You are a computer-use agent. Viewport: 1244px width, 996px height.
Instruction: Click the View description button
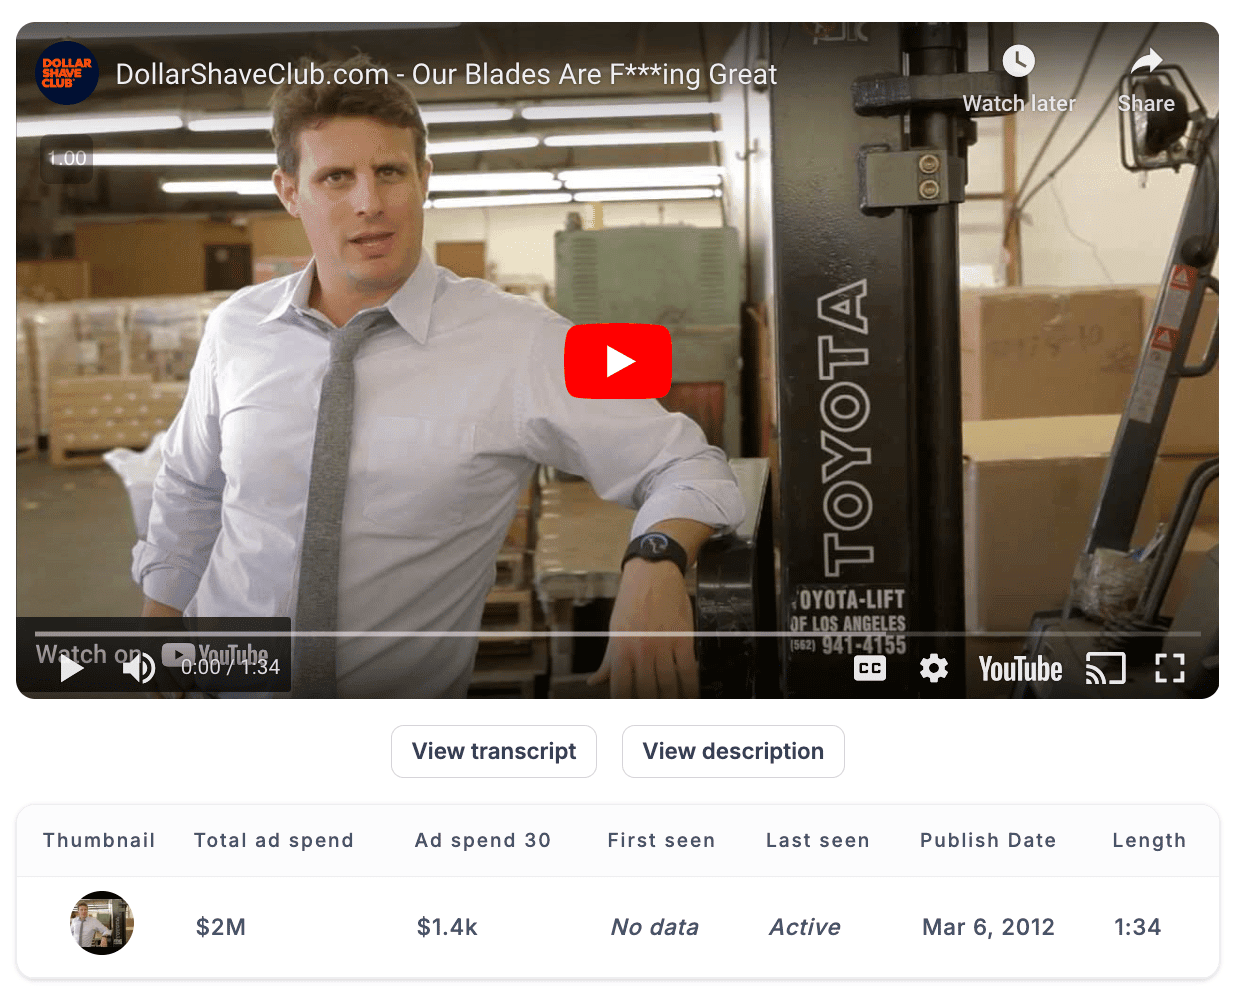tap(733, 751)
